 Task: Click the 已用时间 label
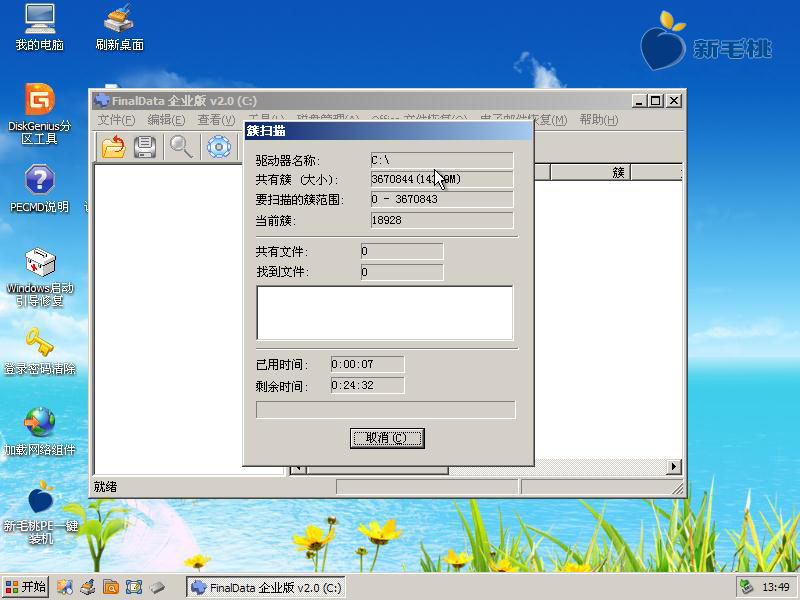click(x=282, y=365)
